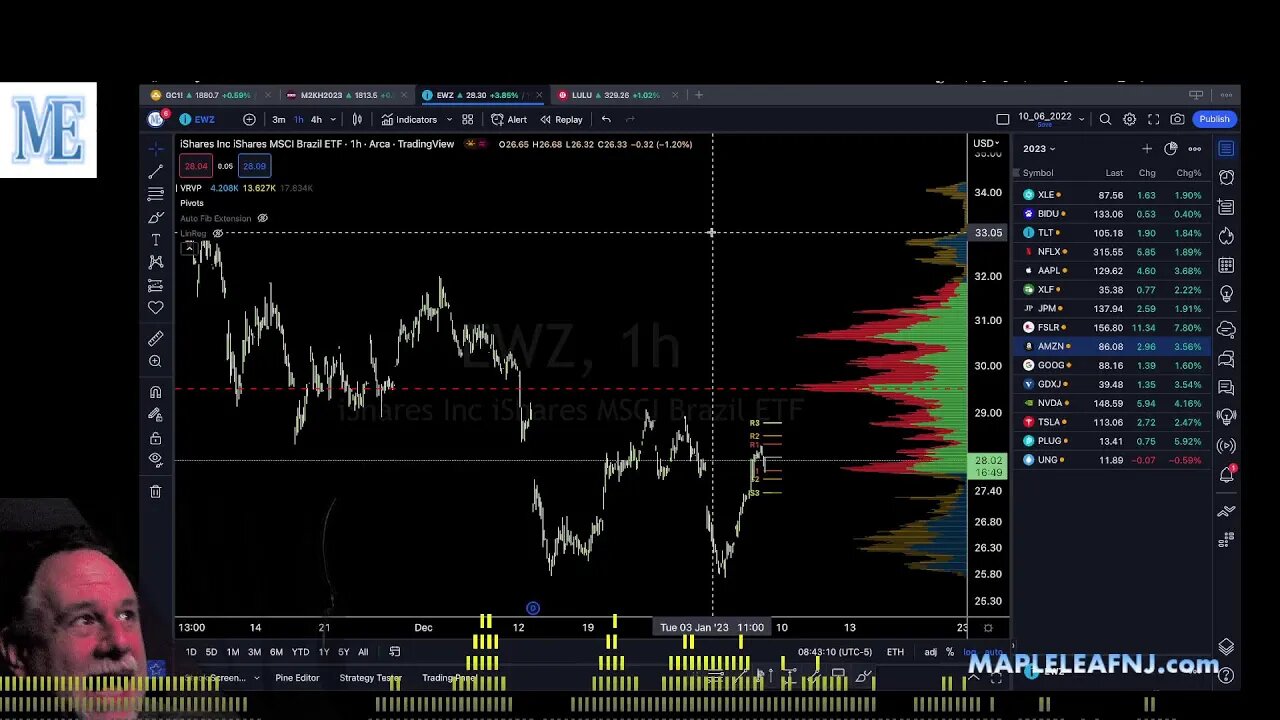Open chart type candlestick selector
This screenshot has height=720, width=1280.
pos(357,119)
